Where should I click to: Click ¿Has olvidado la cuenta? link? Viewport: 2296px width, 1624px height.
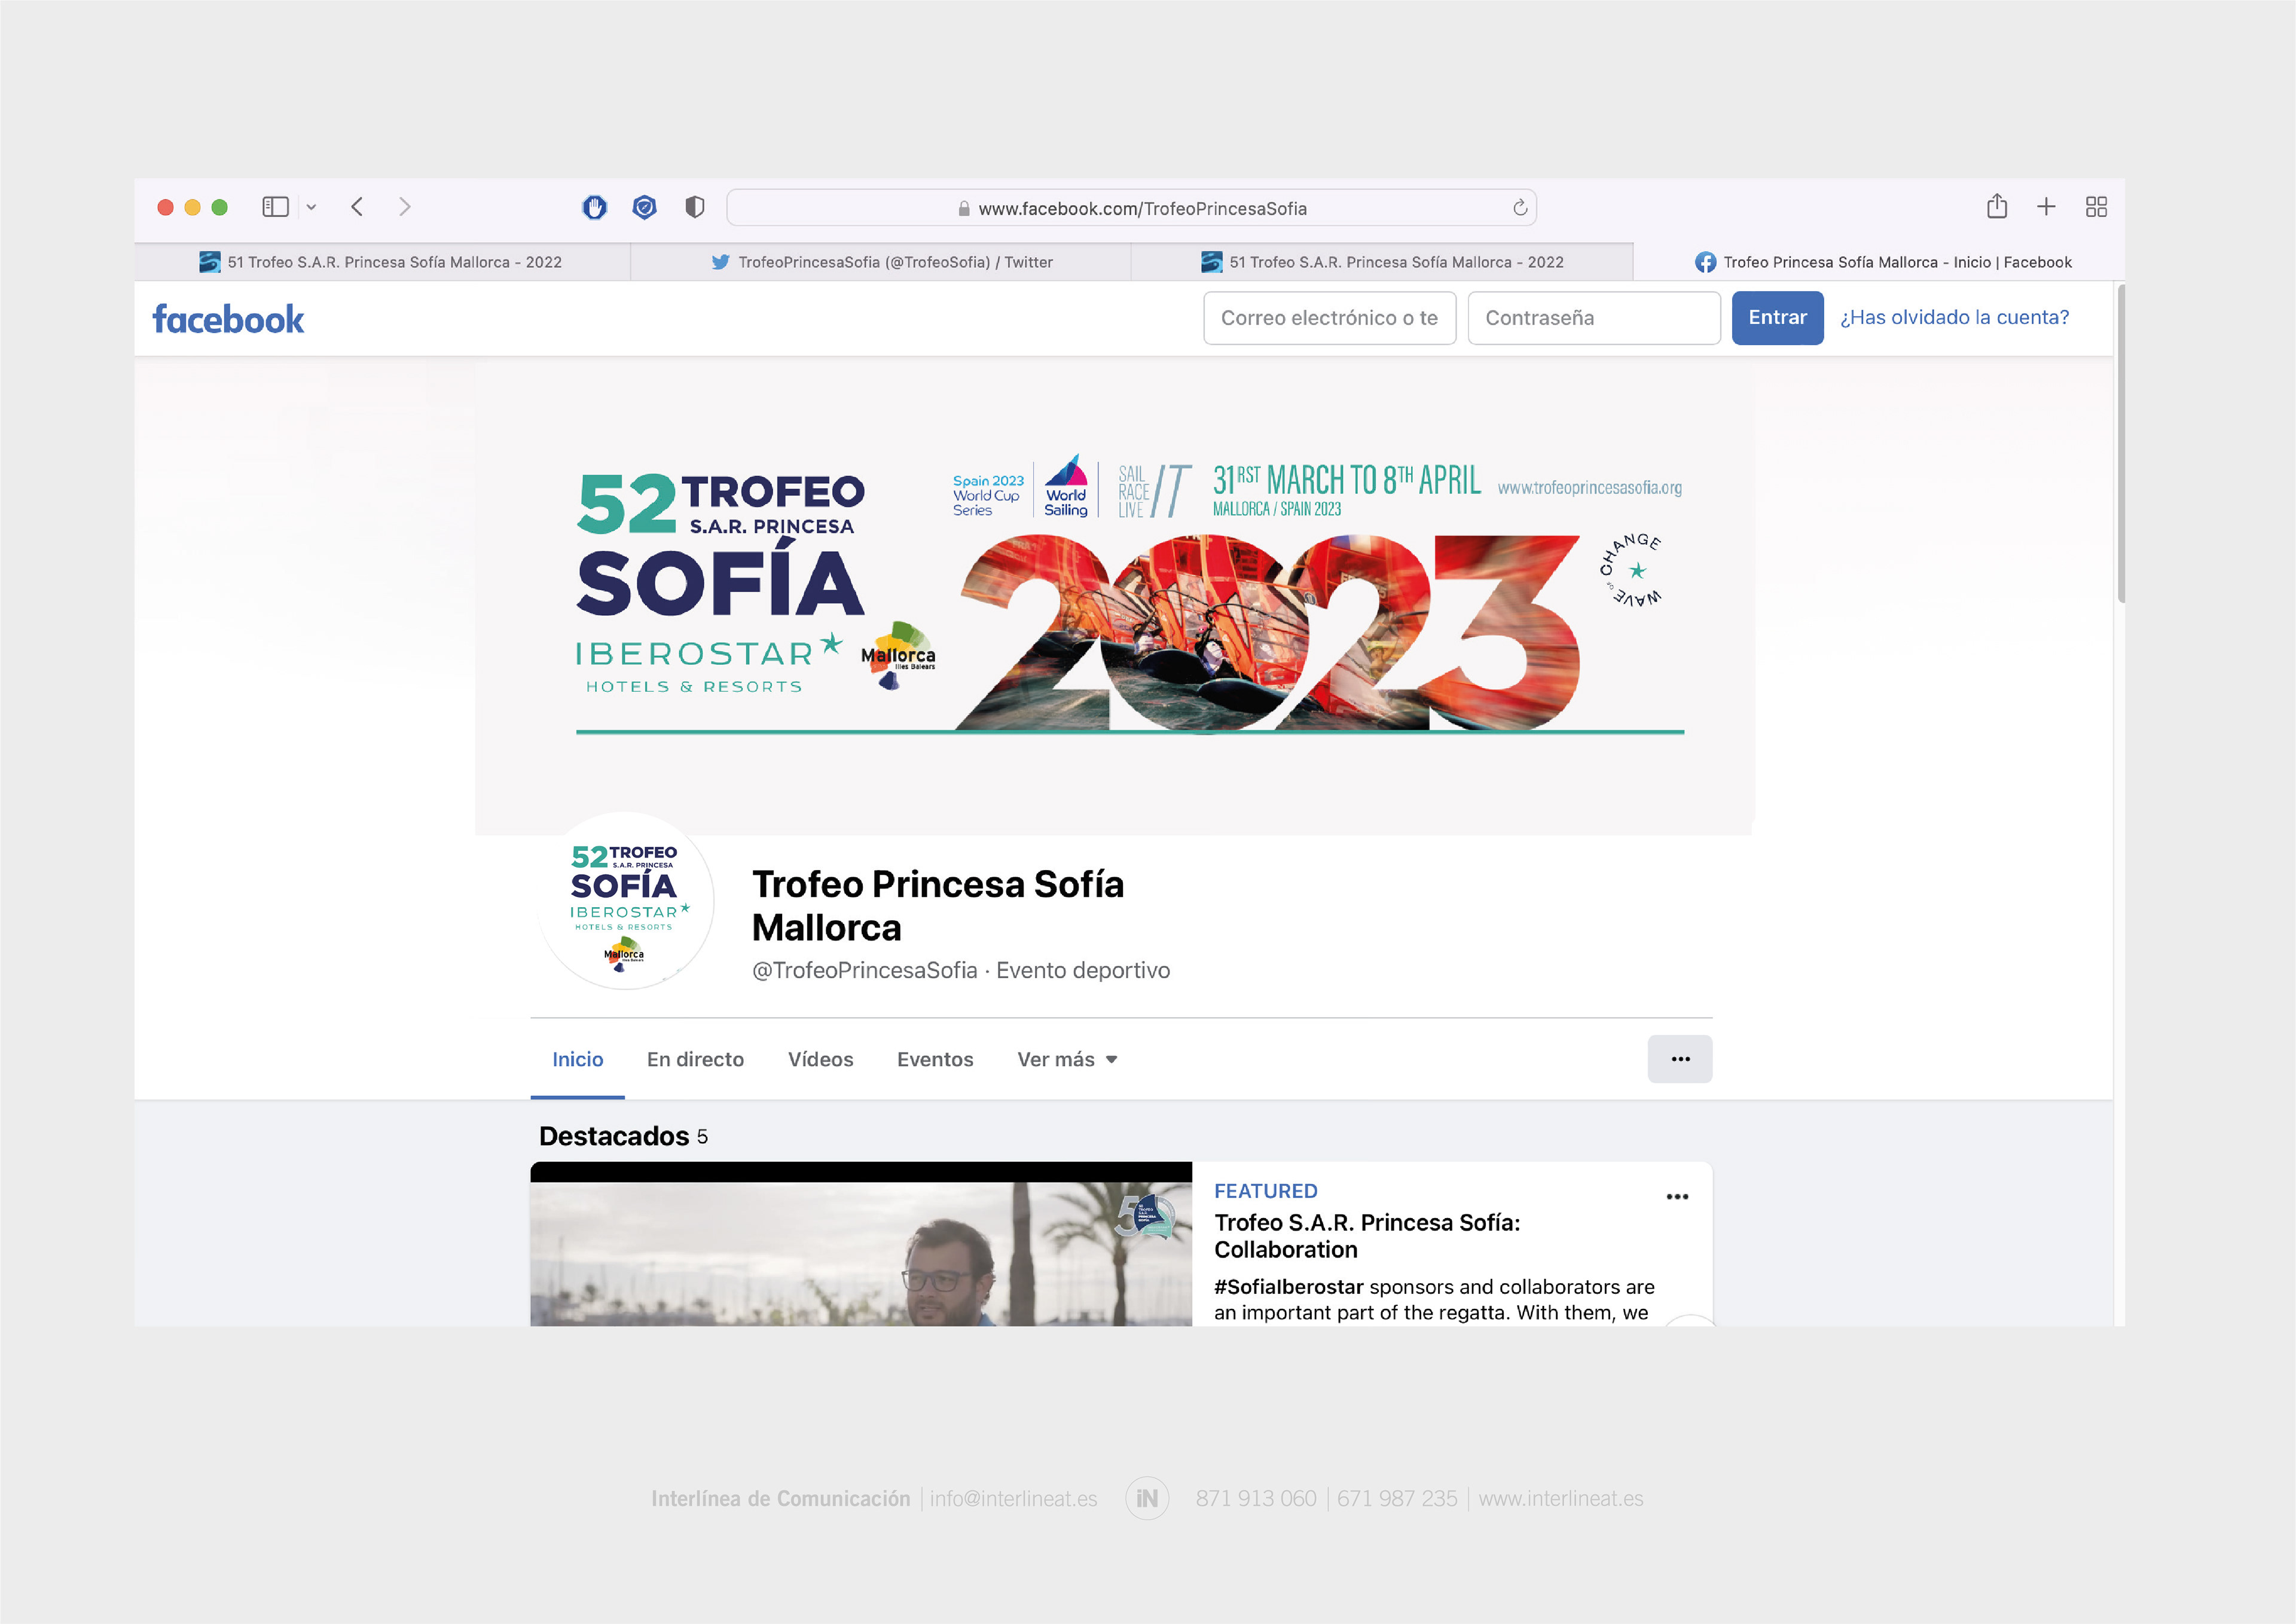(1954, 317)
